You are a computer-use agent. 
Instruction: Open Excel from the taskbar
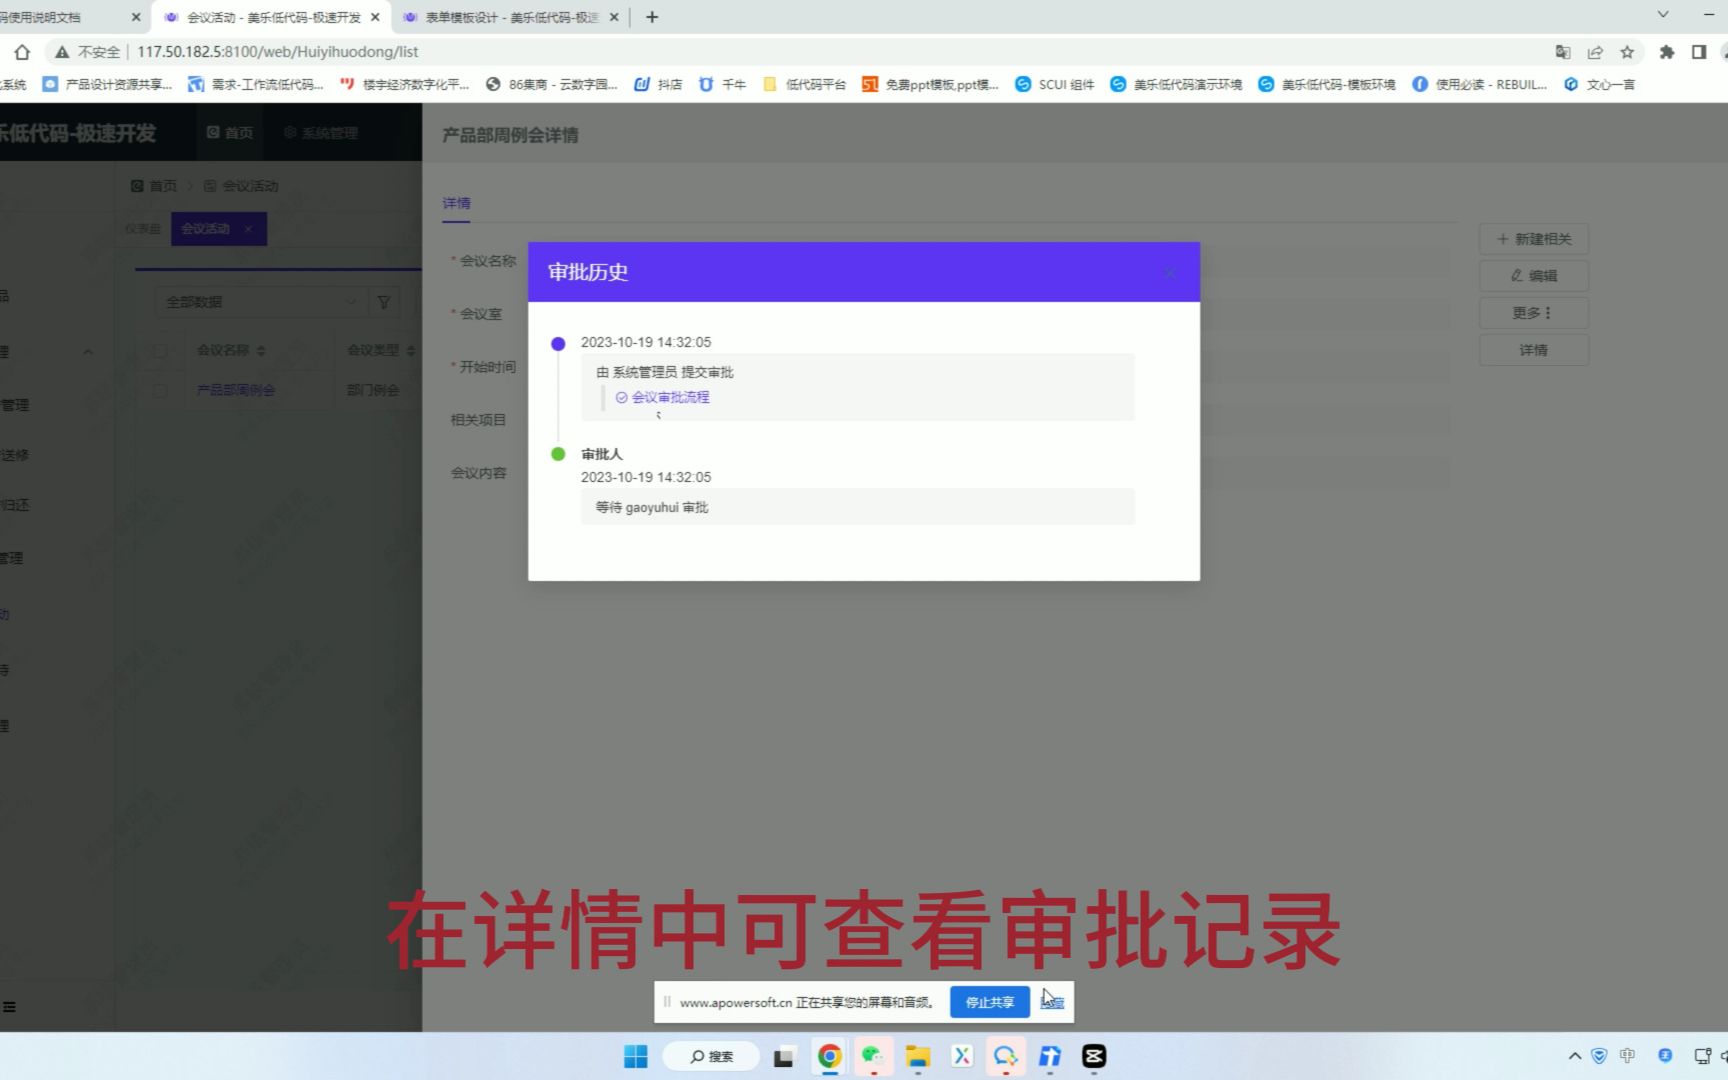pyautogui.click(x=961, y=1056)
